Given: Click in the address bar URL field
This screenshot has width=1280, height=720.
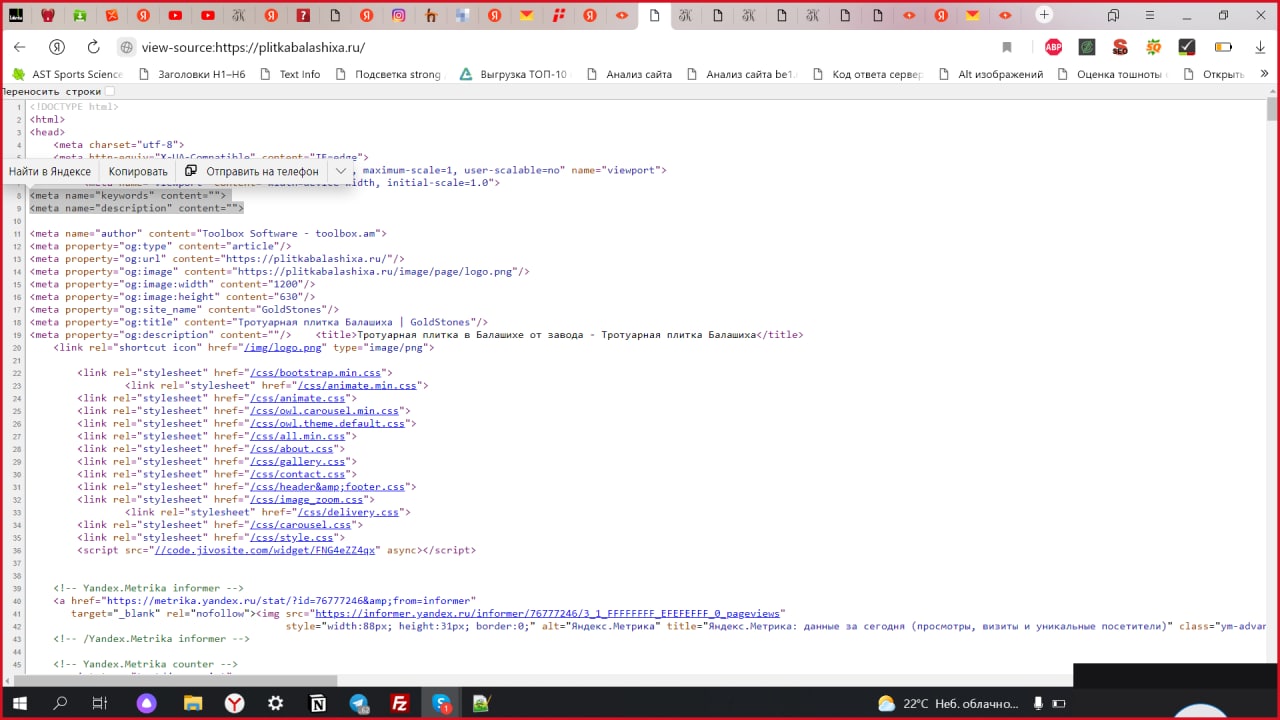Looking at the screenshot, I should click(500, 47).
